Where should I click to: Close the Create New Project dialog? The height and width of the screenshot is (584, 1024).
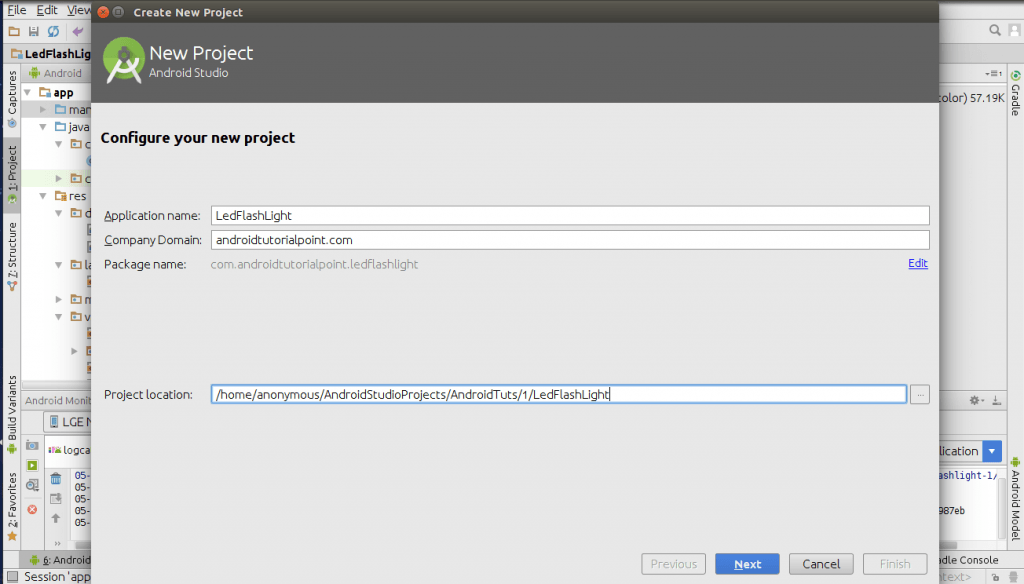(103, 12)
